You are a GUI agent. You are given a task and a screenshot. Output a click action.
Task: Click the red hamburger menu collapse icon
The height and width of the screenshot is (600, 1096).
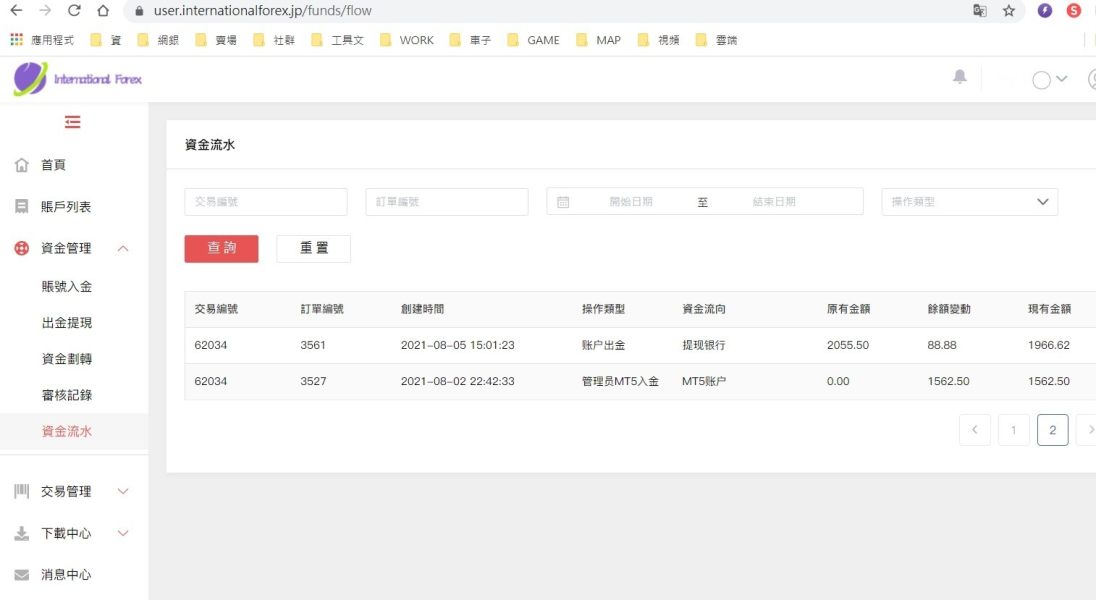pyautogui.click(x=72, y=122)
